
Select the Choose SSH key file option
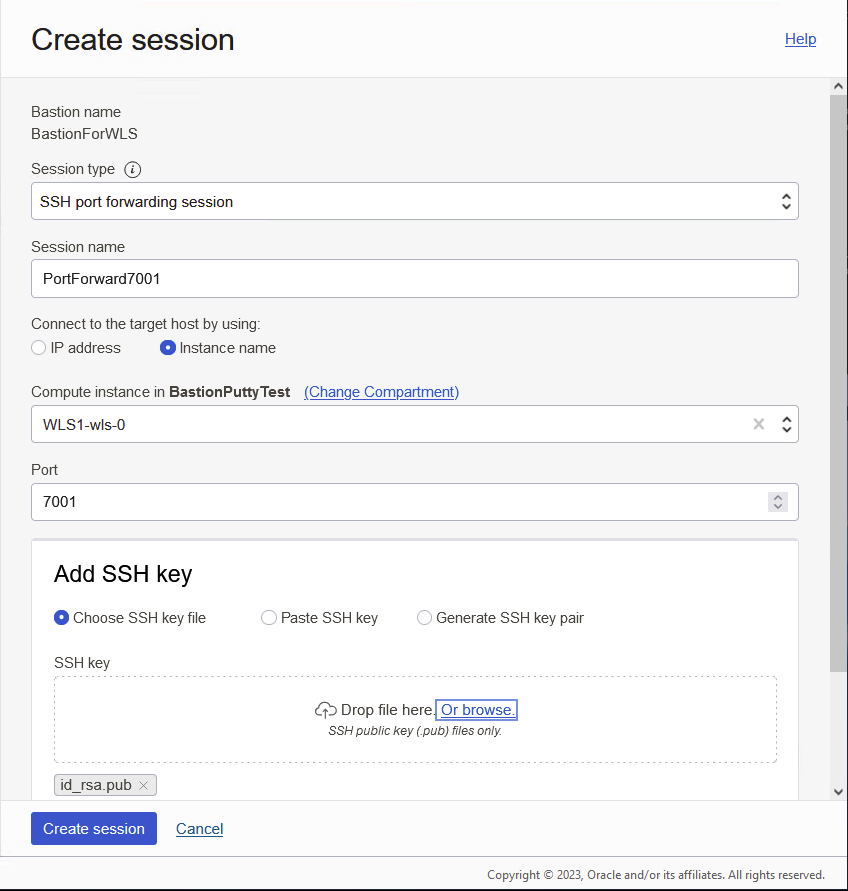tap(61, 618)
